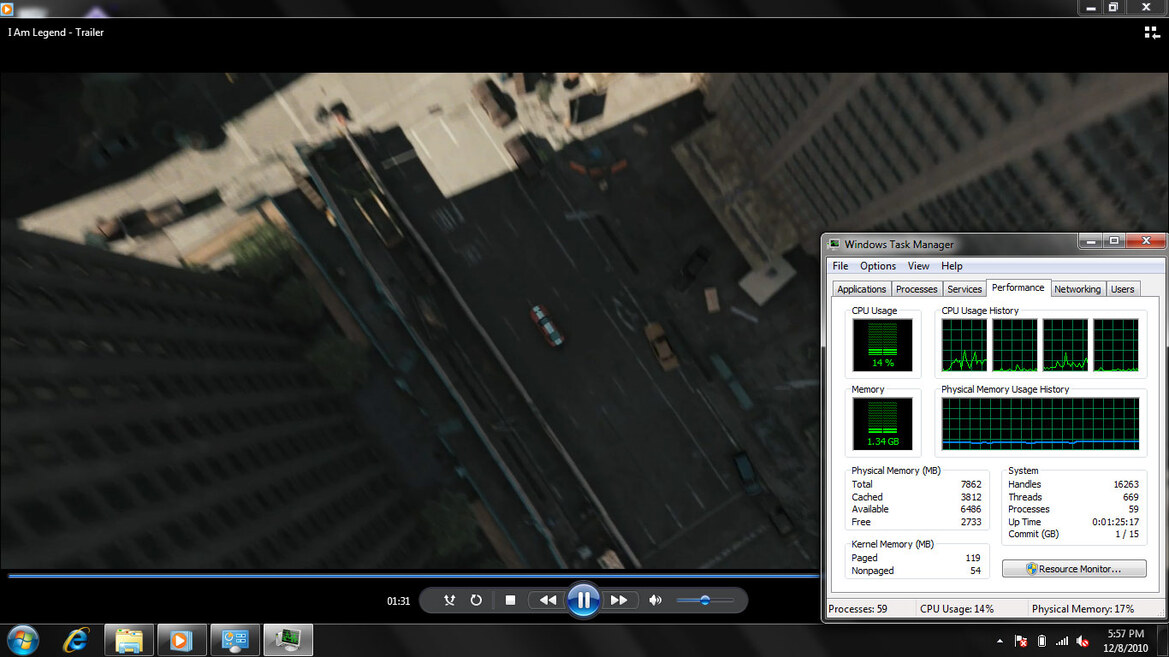Click the status bar Processes: 59
Screen dimensions: 1169x657
tap(857, 609)
